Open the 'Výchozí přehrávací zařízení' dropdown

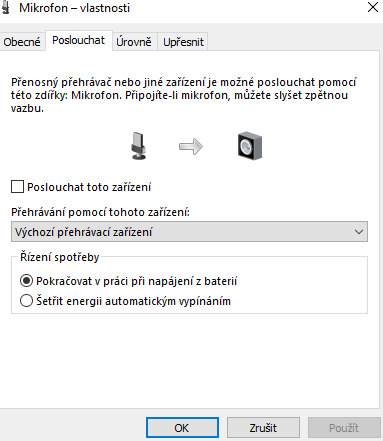(x=189, y=232)
